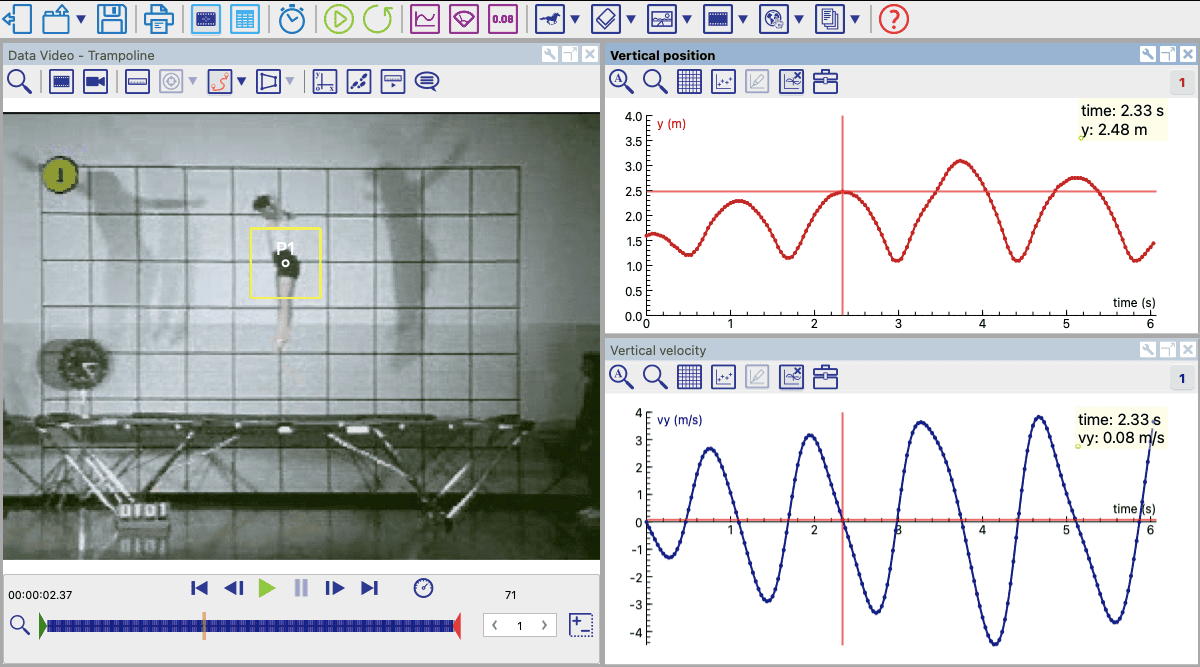Viewport: 1200px width, 667px height.
Task: Select the Data Video - Trampoline title bar
Action: coord(82,55)
